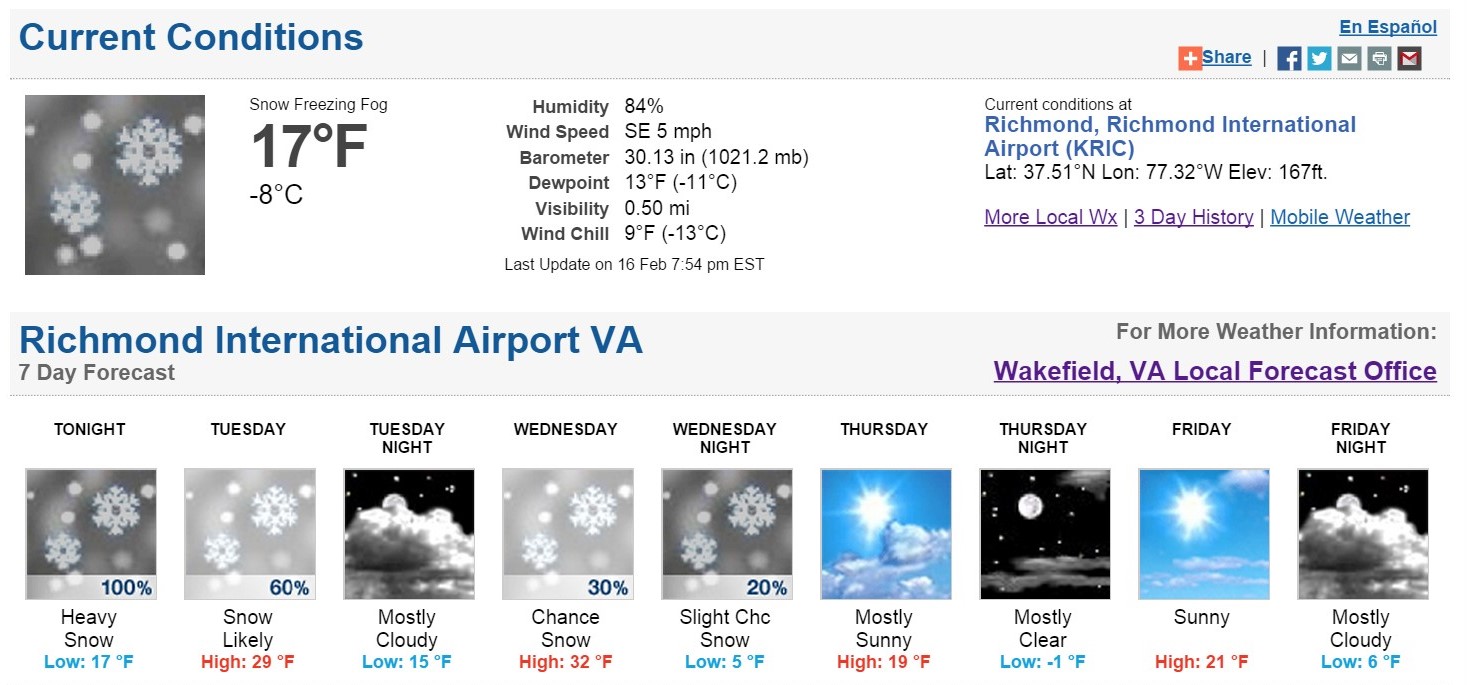Select Thursday Night's Mostly Clear icon

tap(1044, 534)
